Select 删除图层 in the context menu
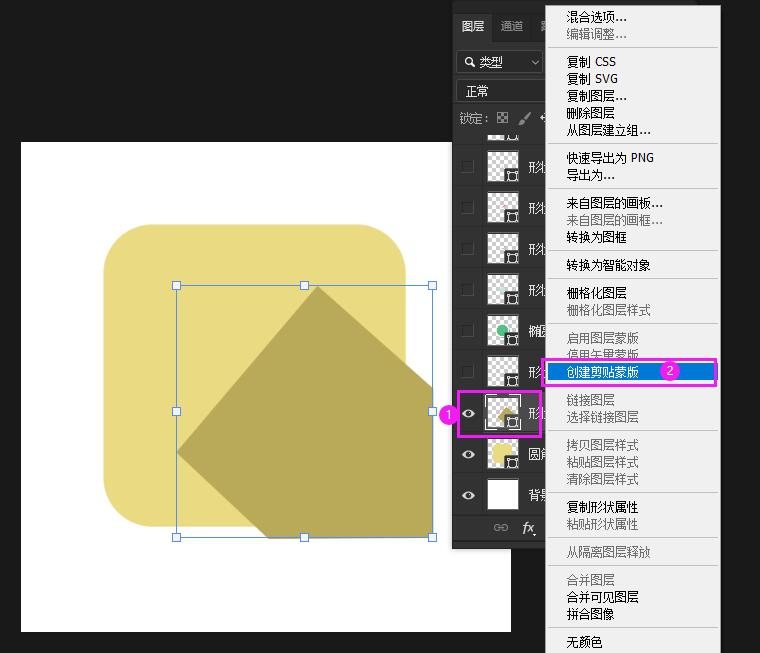The height and width of the screenshot is (653, 760). [x=590, y=113]
